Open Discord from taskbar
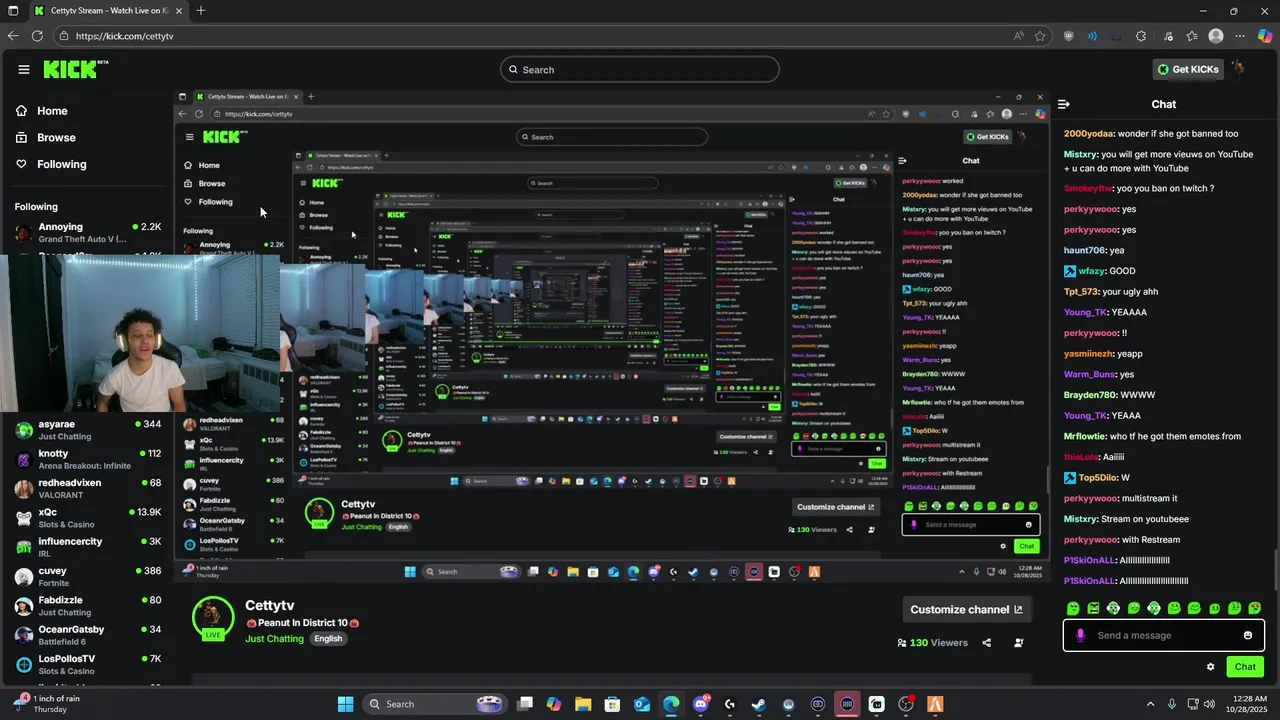This screenshot has height=720, width=1280. pos(700,704)
